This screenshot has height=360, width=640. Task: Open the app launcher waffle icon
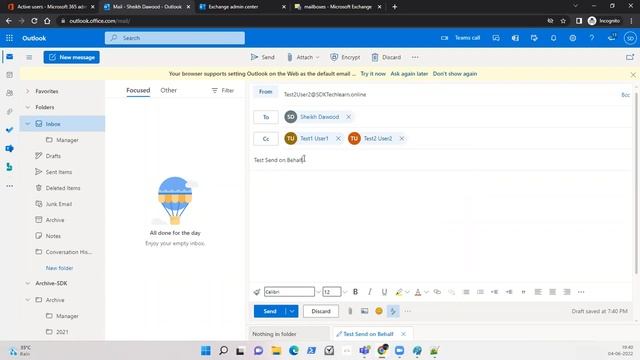[x=9, y=38]
